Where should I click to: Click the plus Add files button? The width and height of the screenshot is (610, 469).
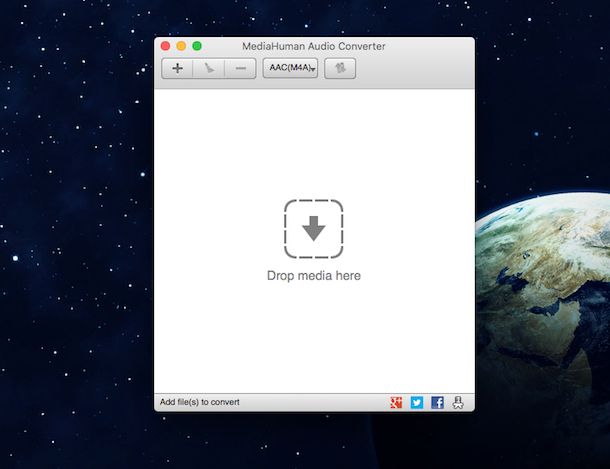177,68
